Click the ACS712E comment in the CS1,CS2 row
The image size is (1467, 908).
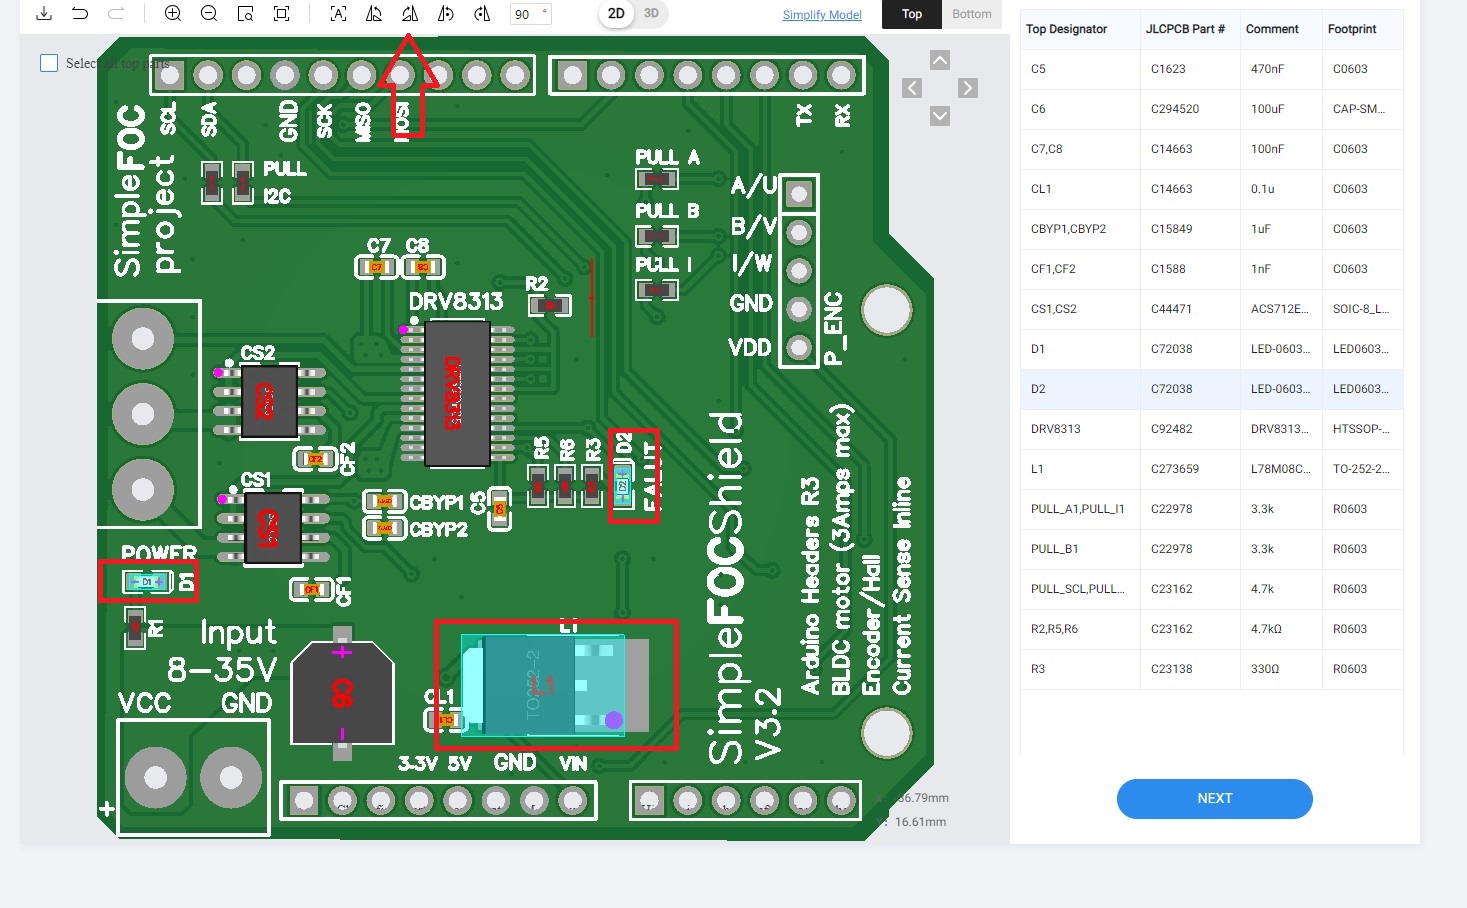tap(1279, 309)
